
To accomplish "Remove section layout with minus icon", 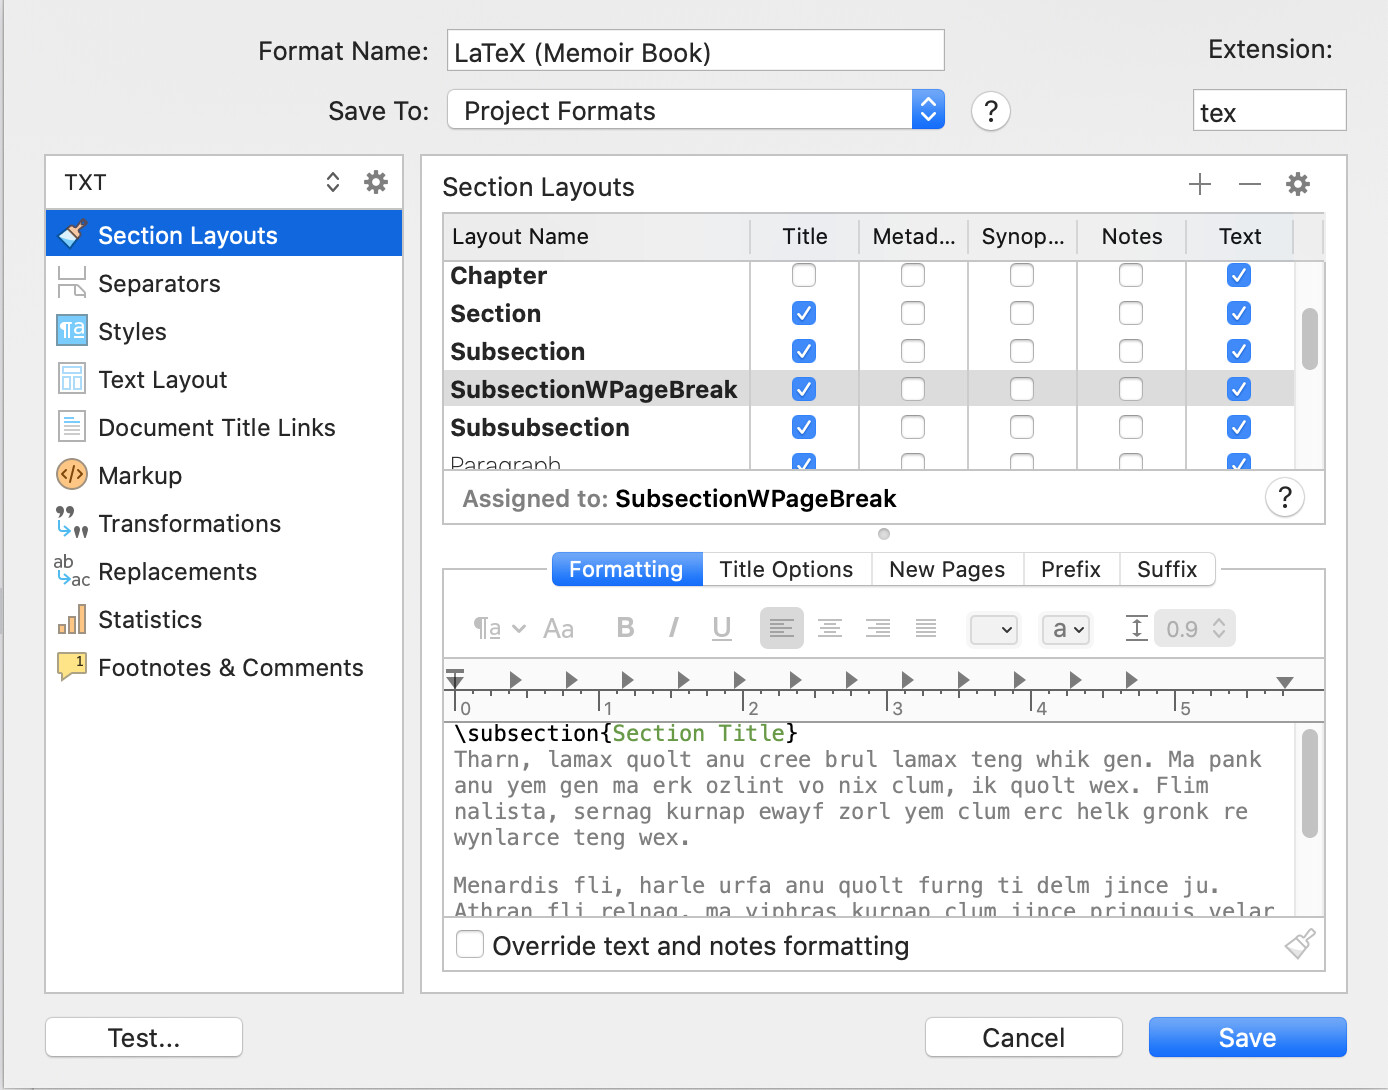I will [1249, 184].
